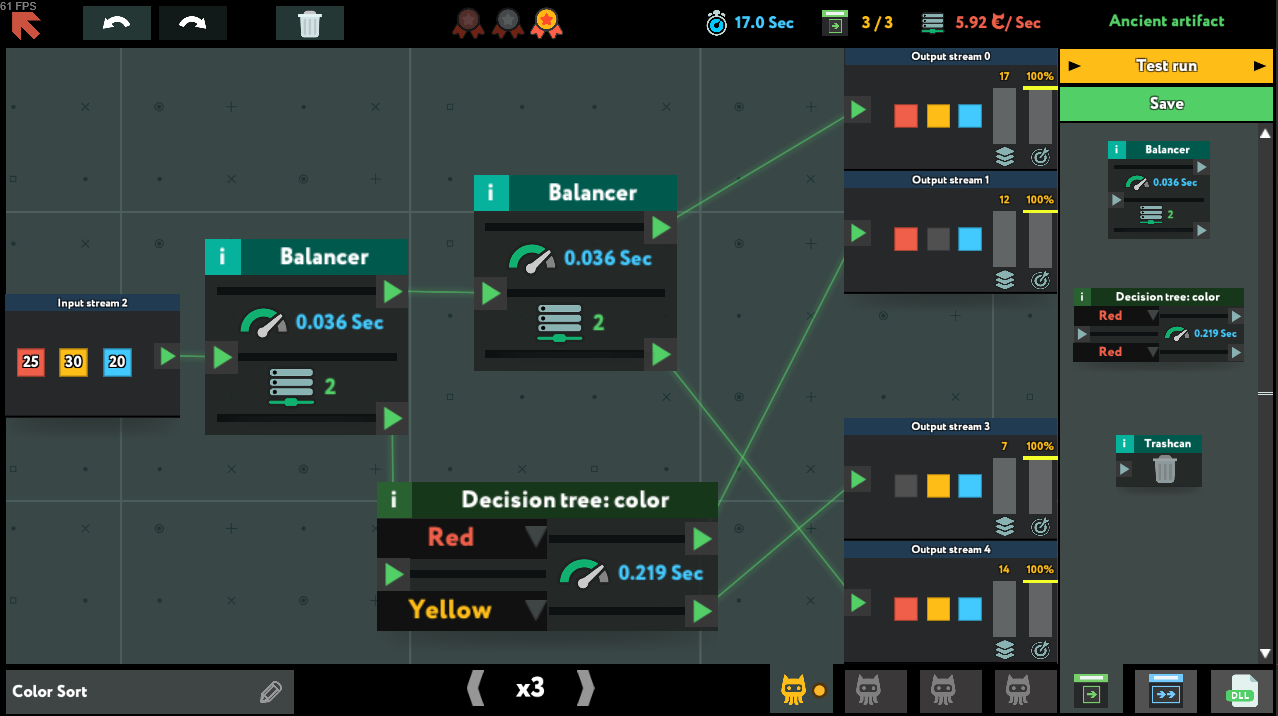Image resolution: width=1278 pixels, height=716 pixels.
Task: Click the pencil icon to rename Color Sort
Action: (x=270, y=692)
